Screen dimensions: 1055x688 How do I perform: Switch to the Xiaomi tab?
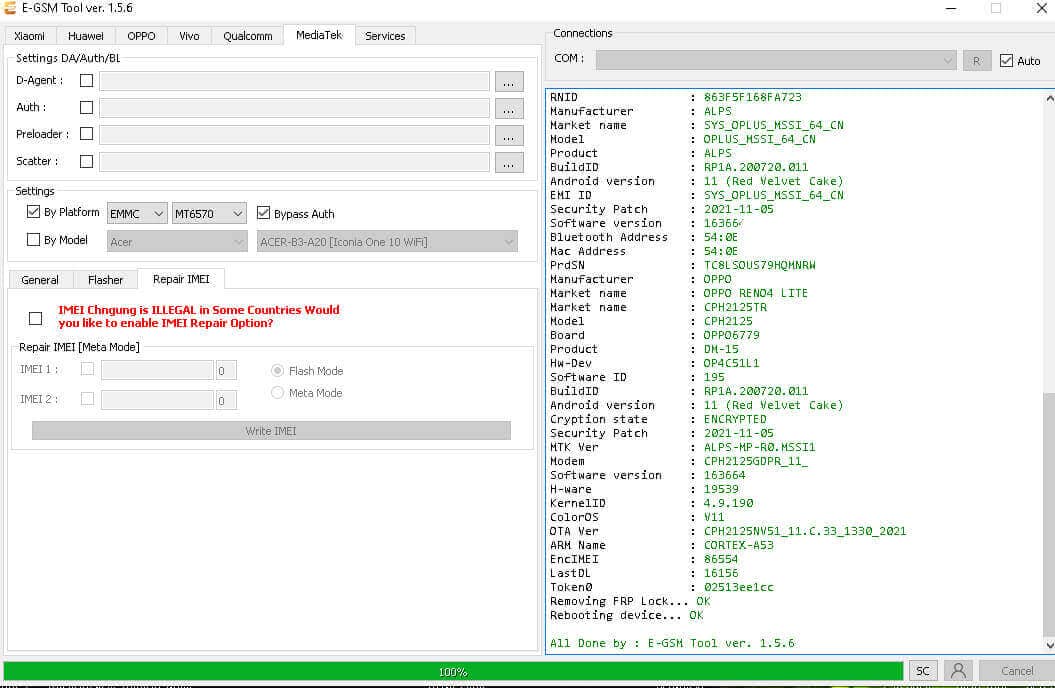pos(30,36)
